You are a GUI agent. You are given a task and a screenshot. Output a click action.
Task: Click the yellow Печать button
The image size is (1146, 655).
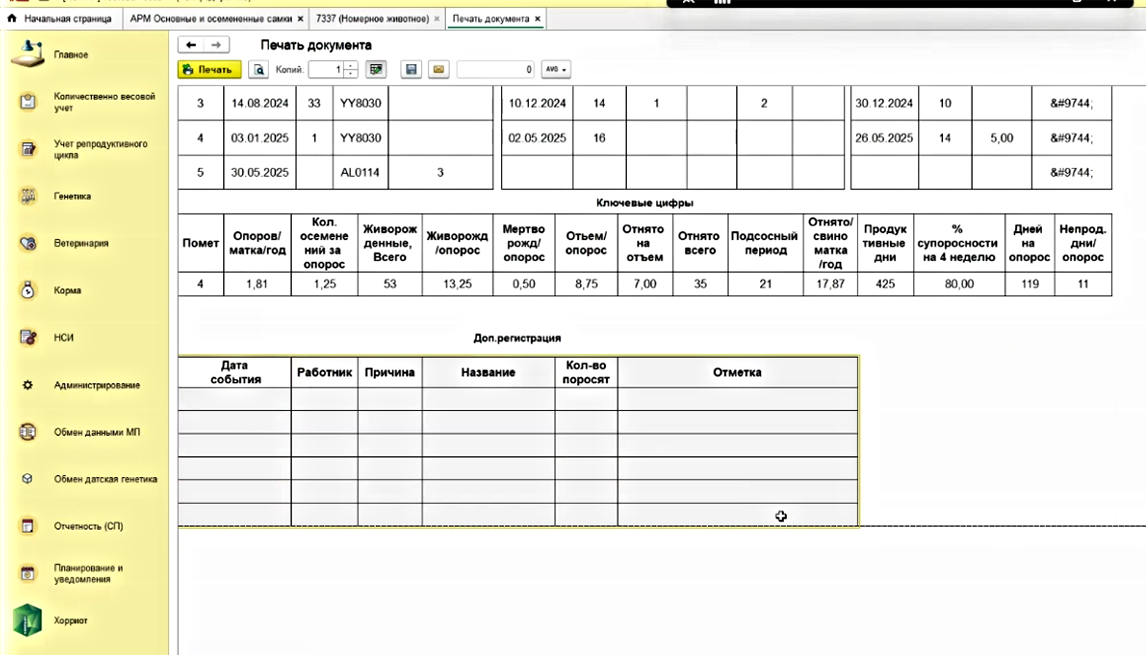coord(208,70)
